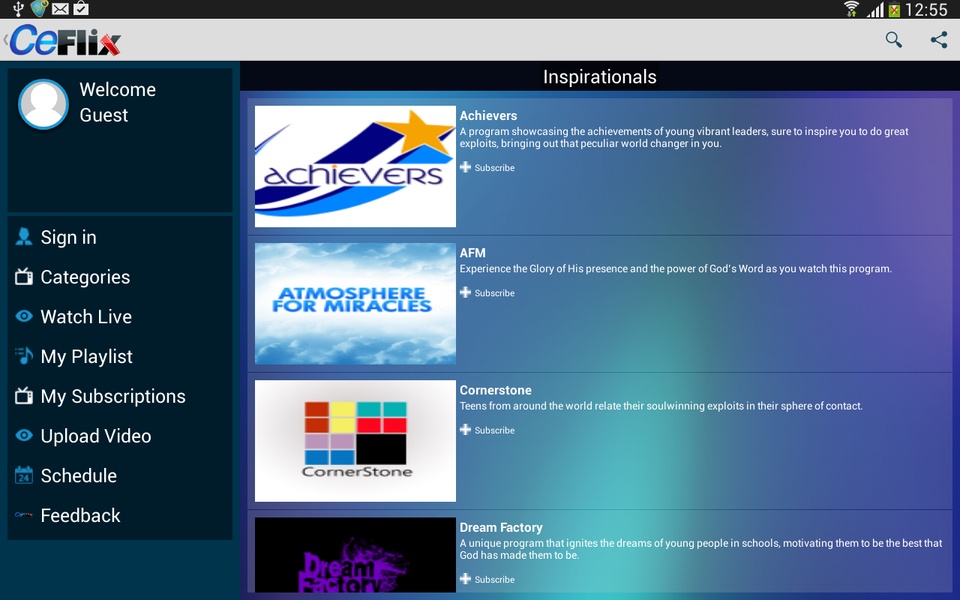Open the Atmosphere for Miracles thumbnail
Image resolution: width=960 pixels, height=600 pixels.
point(355,304)
